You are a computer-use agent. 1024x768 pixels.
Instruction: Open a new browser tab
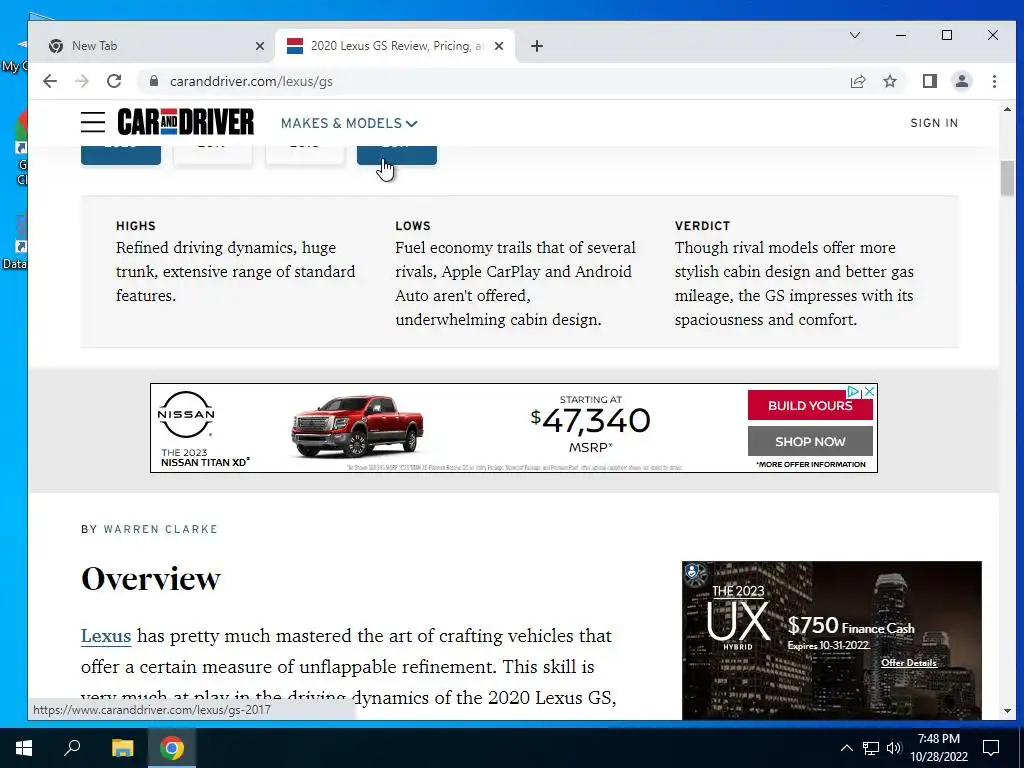click(537, 46)
